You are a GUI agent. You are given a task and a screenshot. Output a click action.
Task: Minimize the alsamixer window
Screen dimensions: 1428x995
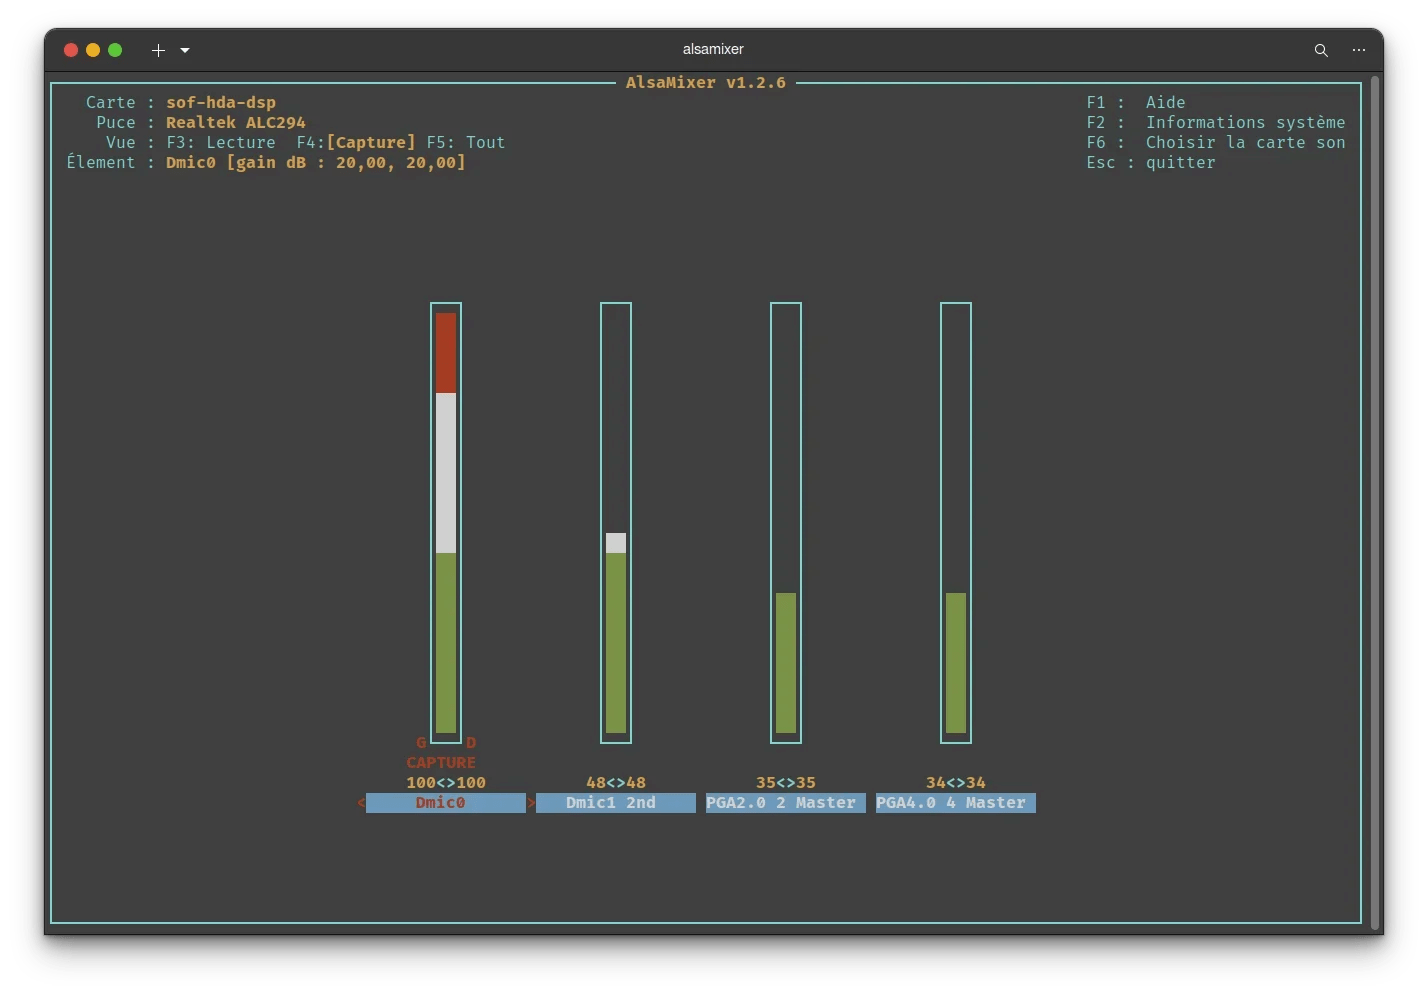pos(93,50)
